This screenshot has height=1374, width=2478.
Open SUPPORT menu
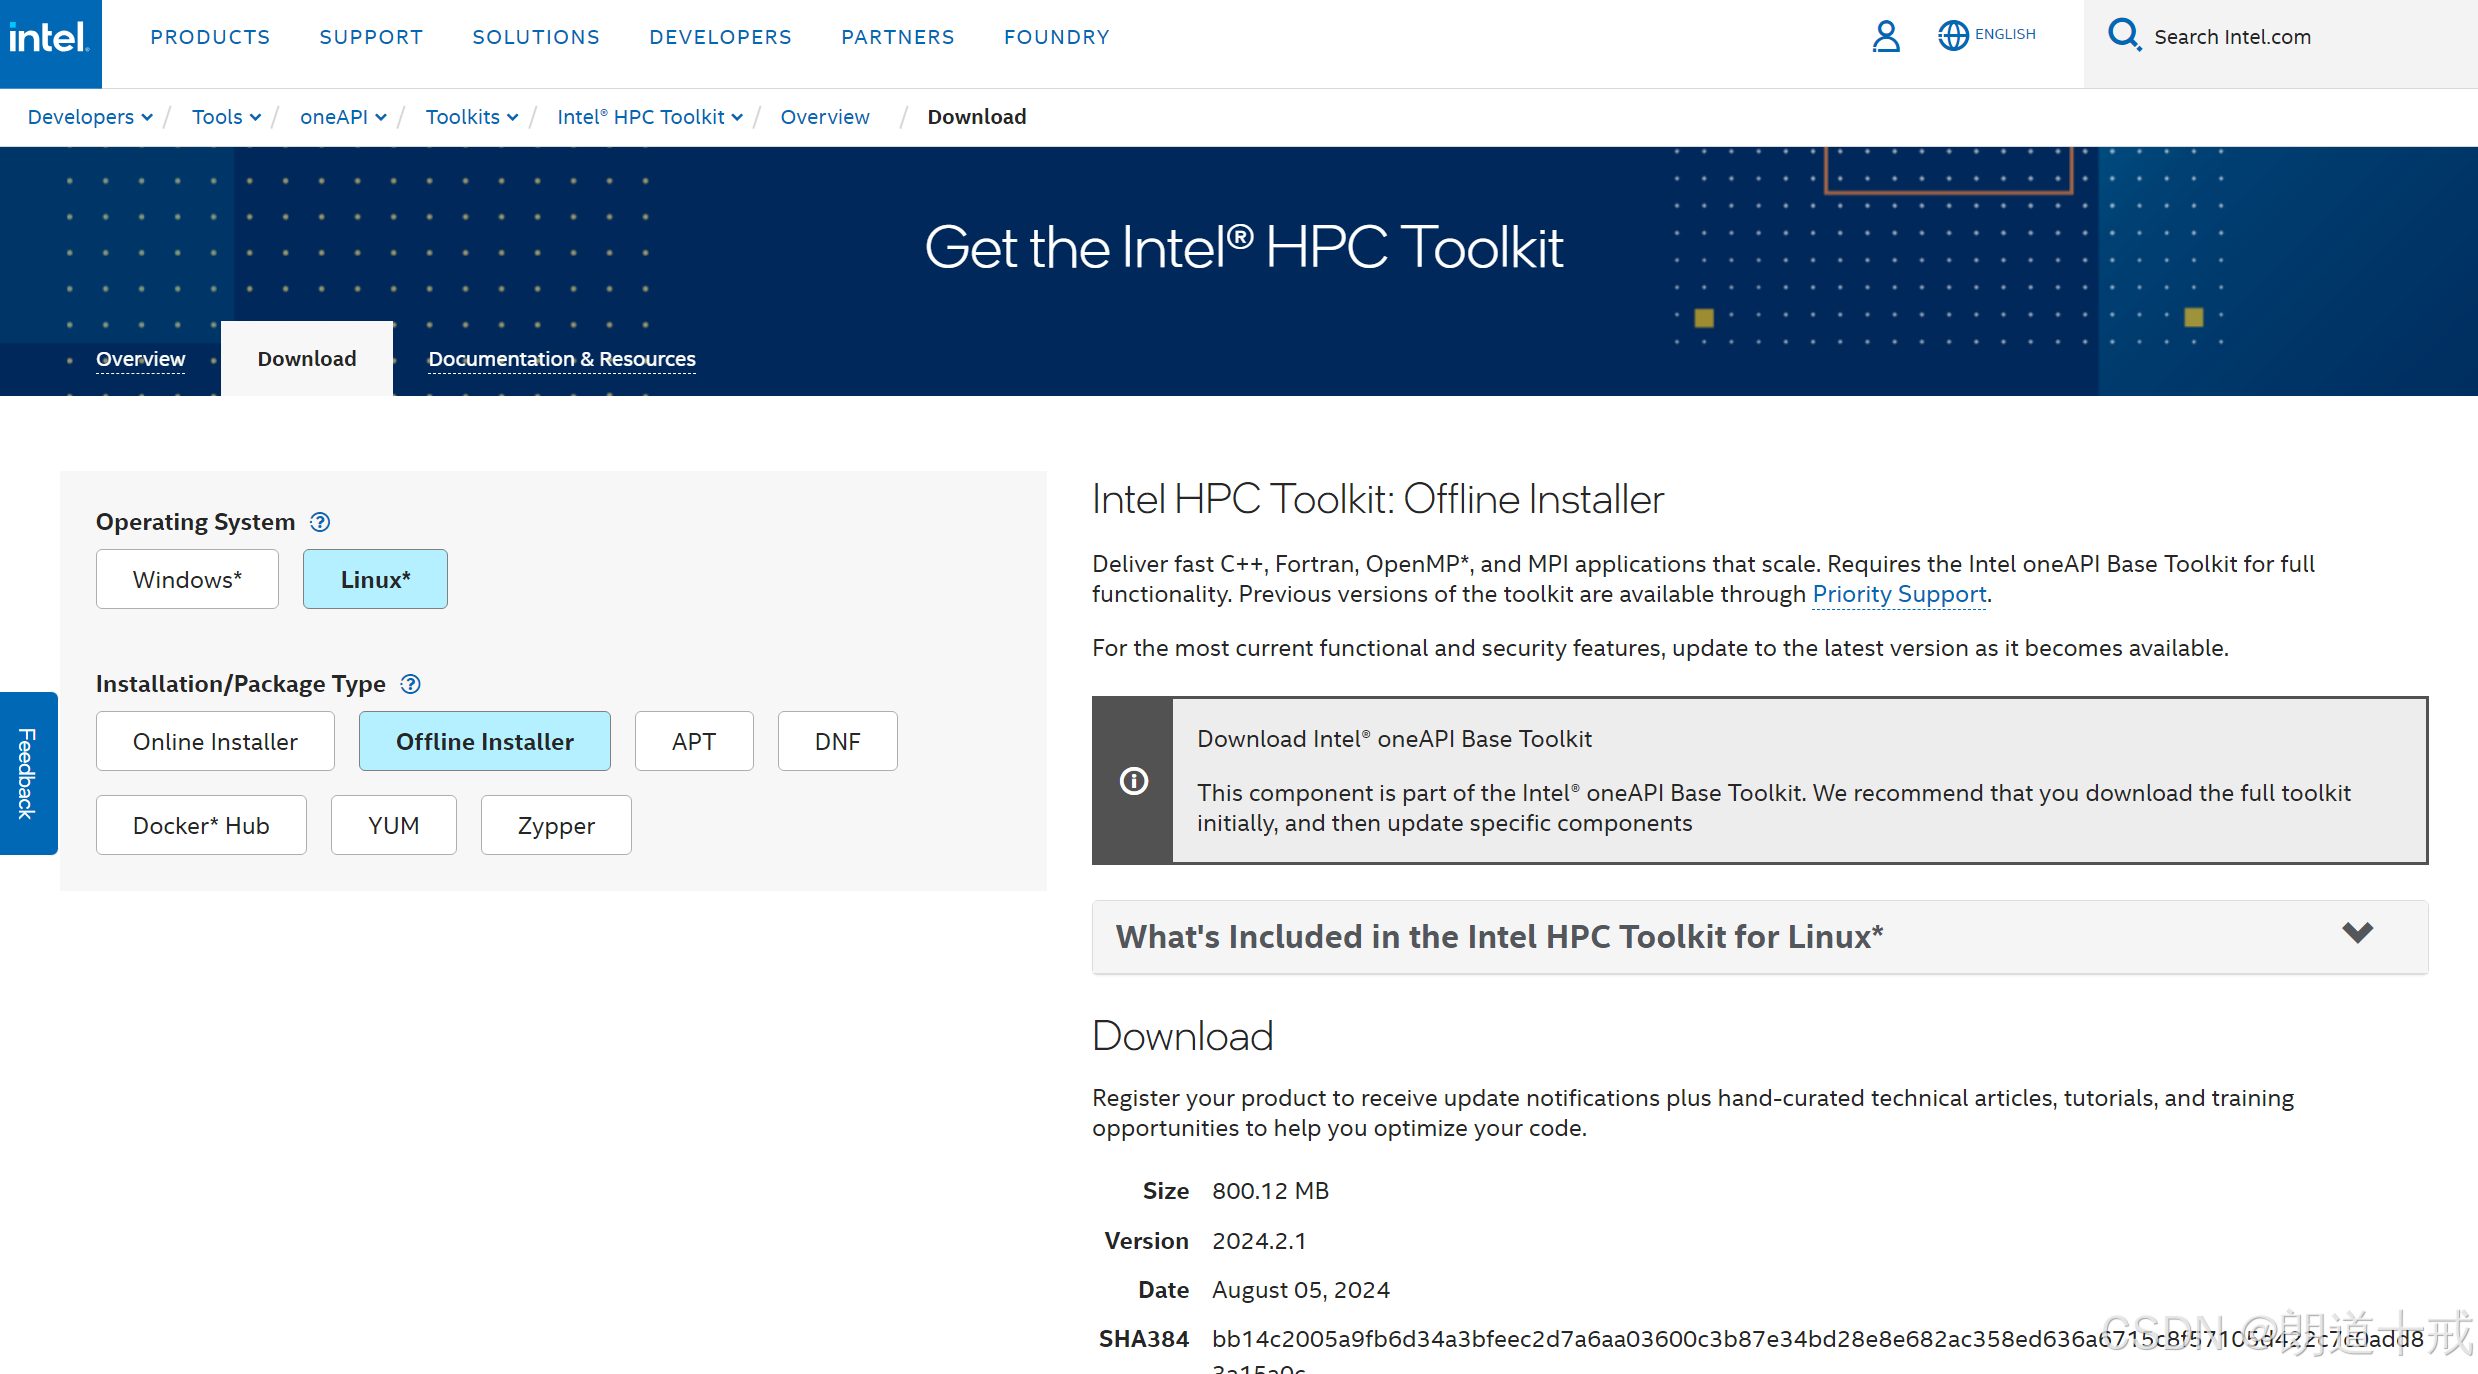click(x=371, y=37)
